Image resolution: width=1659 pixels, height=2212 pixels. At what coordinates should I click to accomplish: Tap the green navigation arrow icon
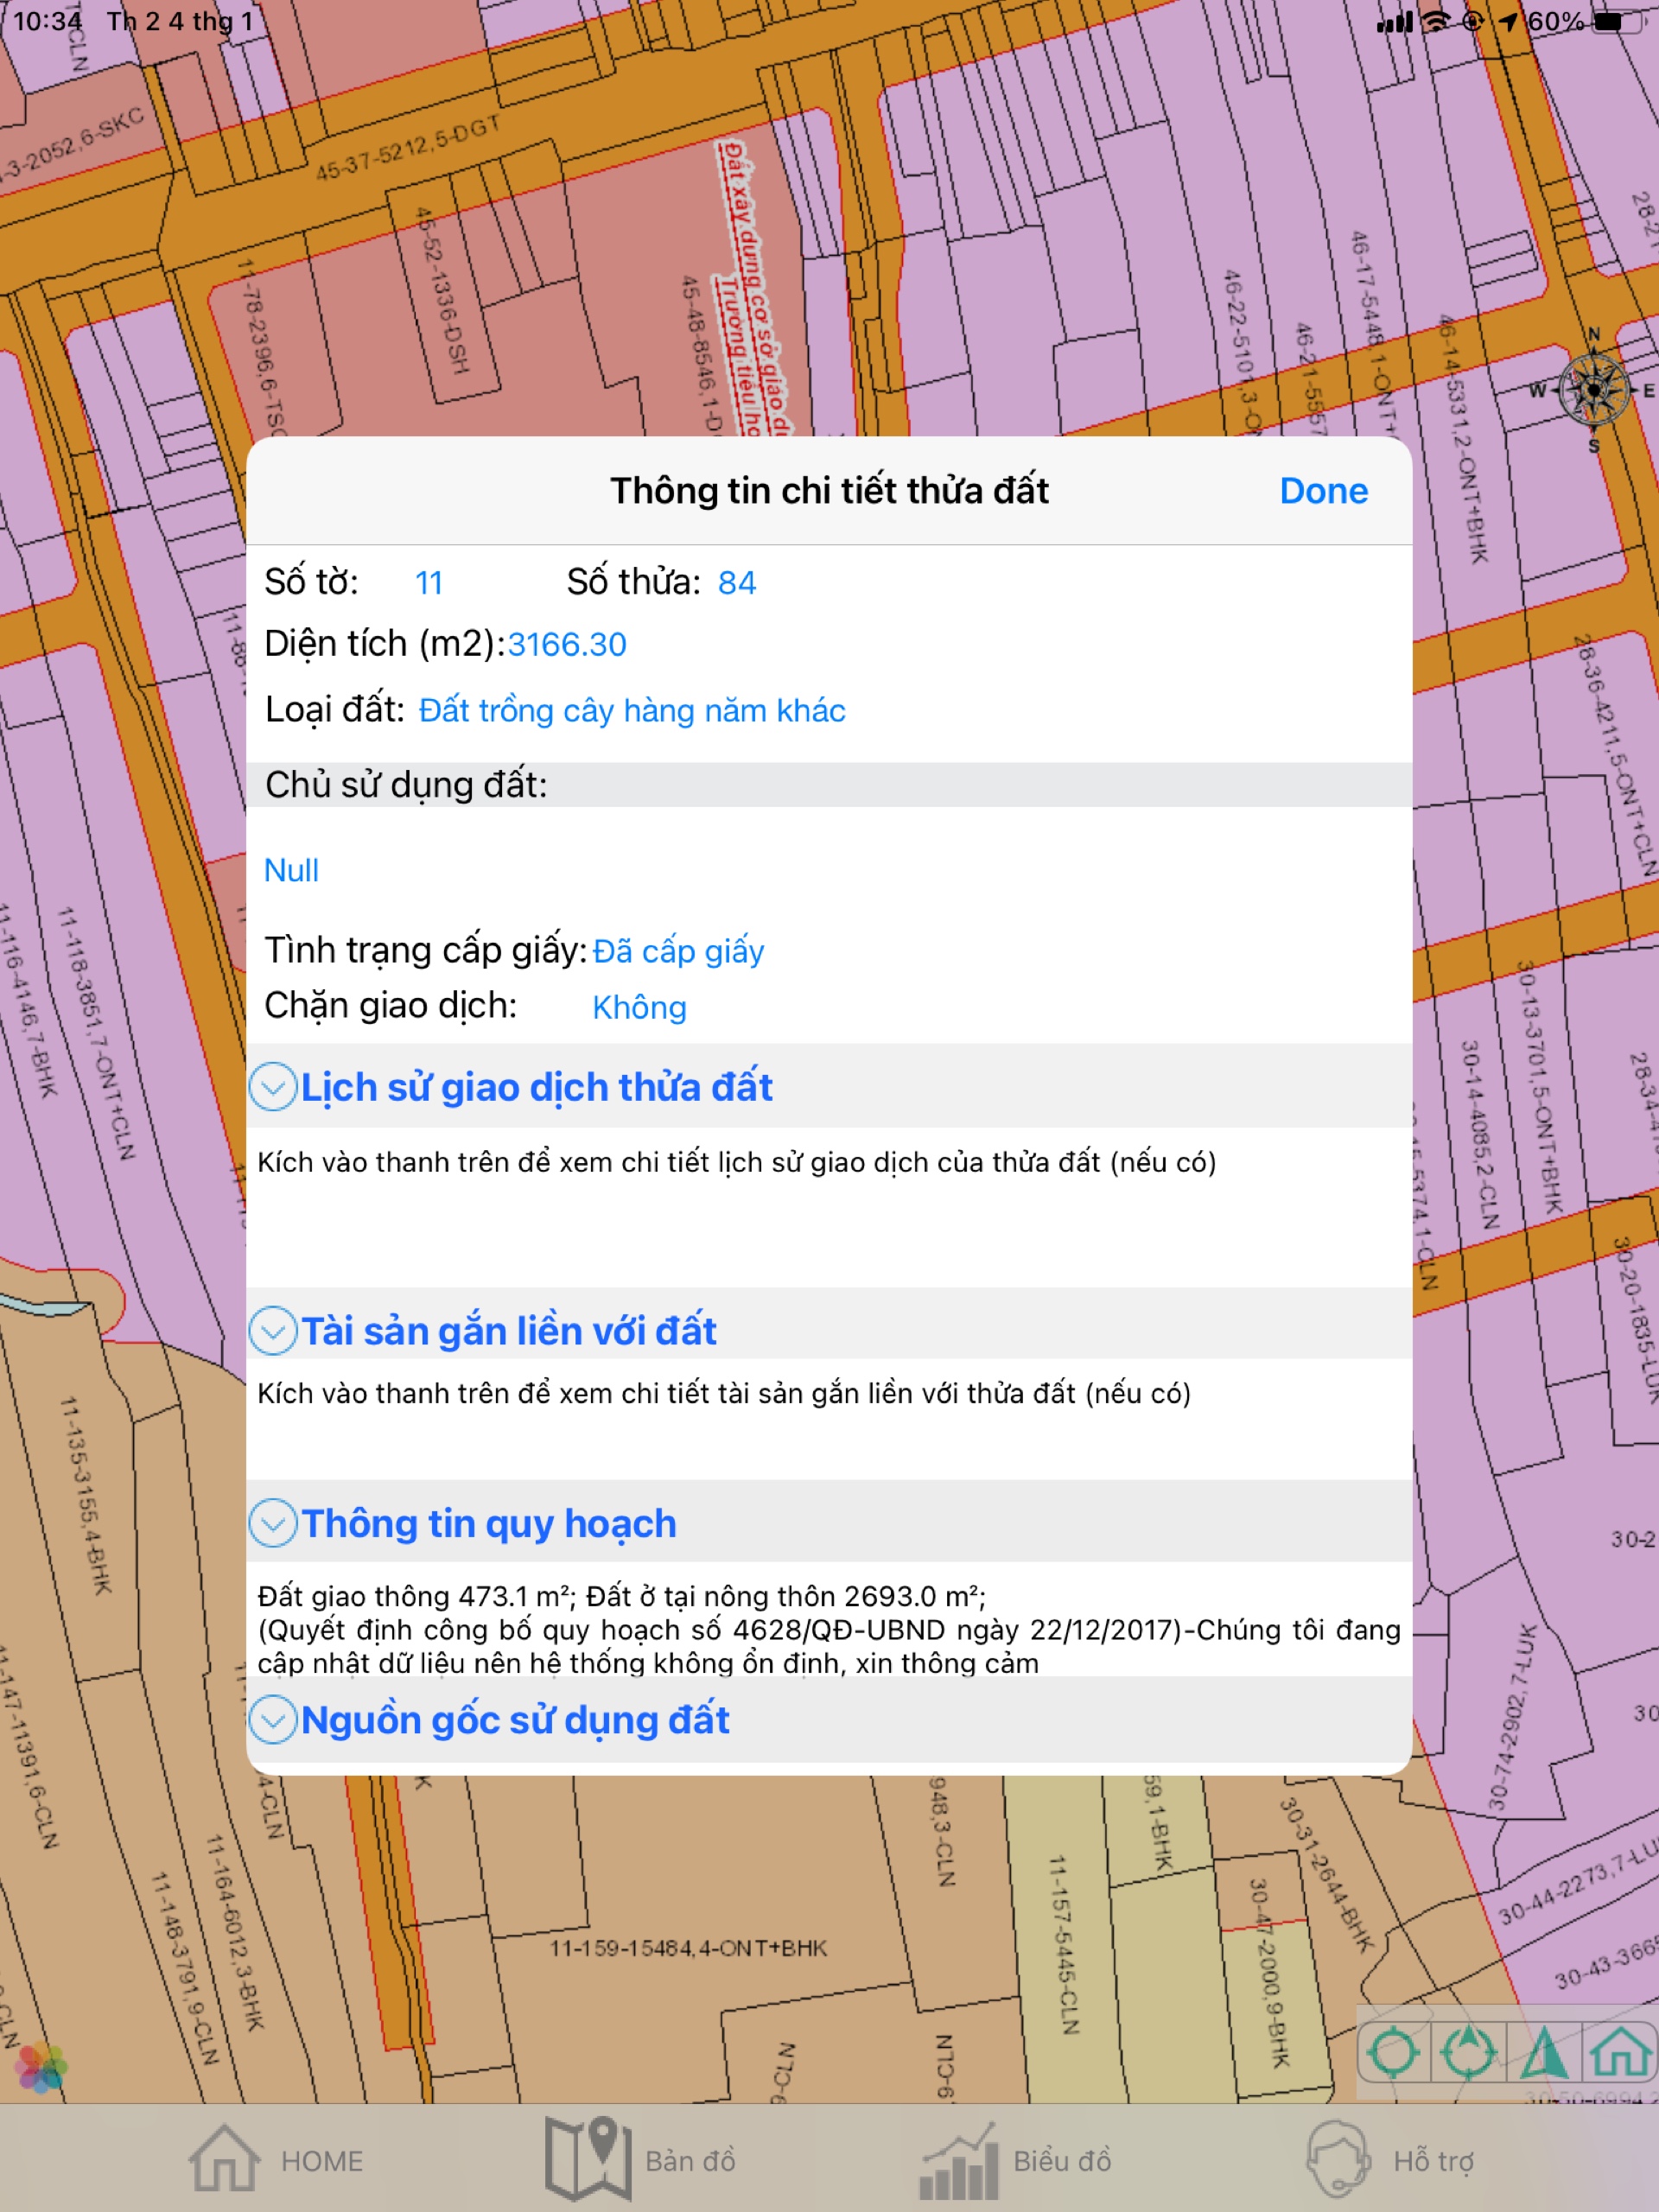tap(1545, 2053)
